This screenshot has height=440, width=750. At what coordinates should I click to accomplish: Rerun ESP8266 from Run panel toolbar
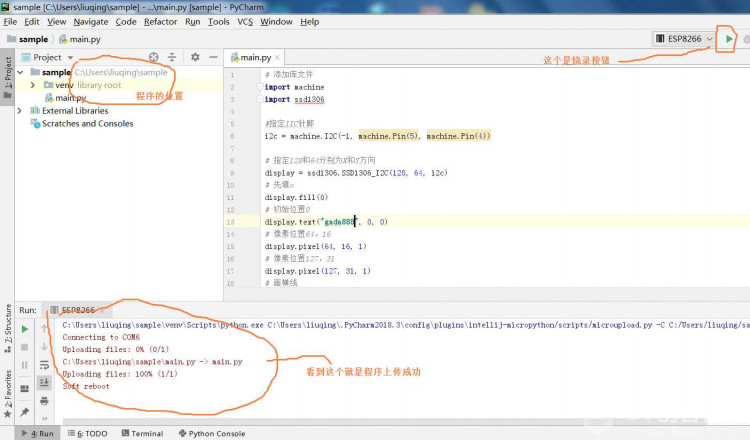pyautogui.click(x=25, y=329)
